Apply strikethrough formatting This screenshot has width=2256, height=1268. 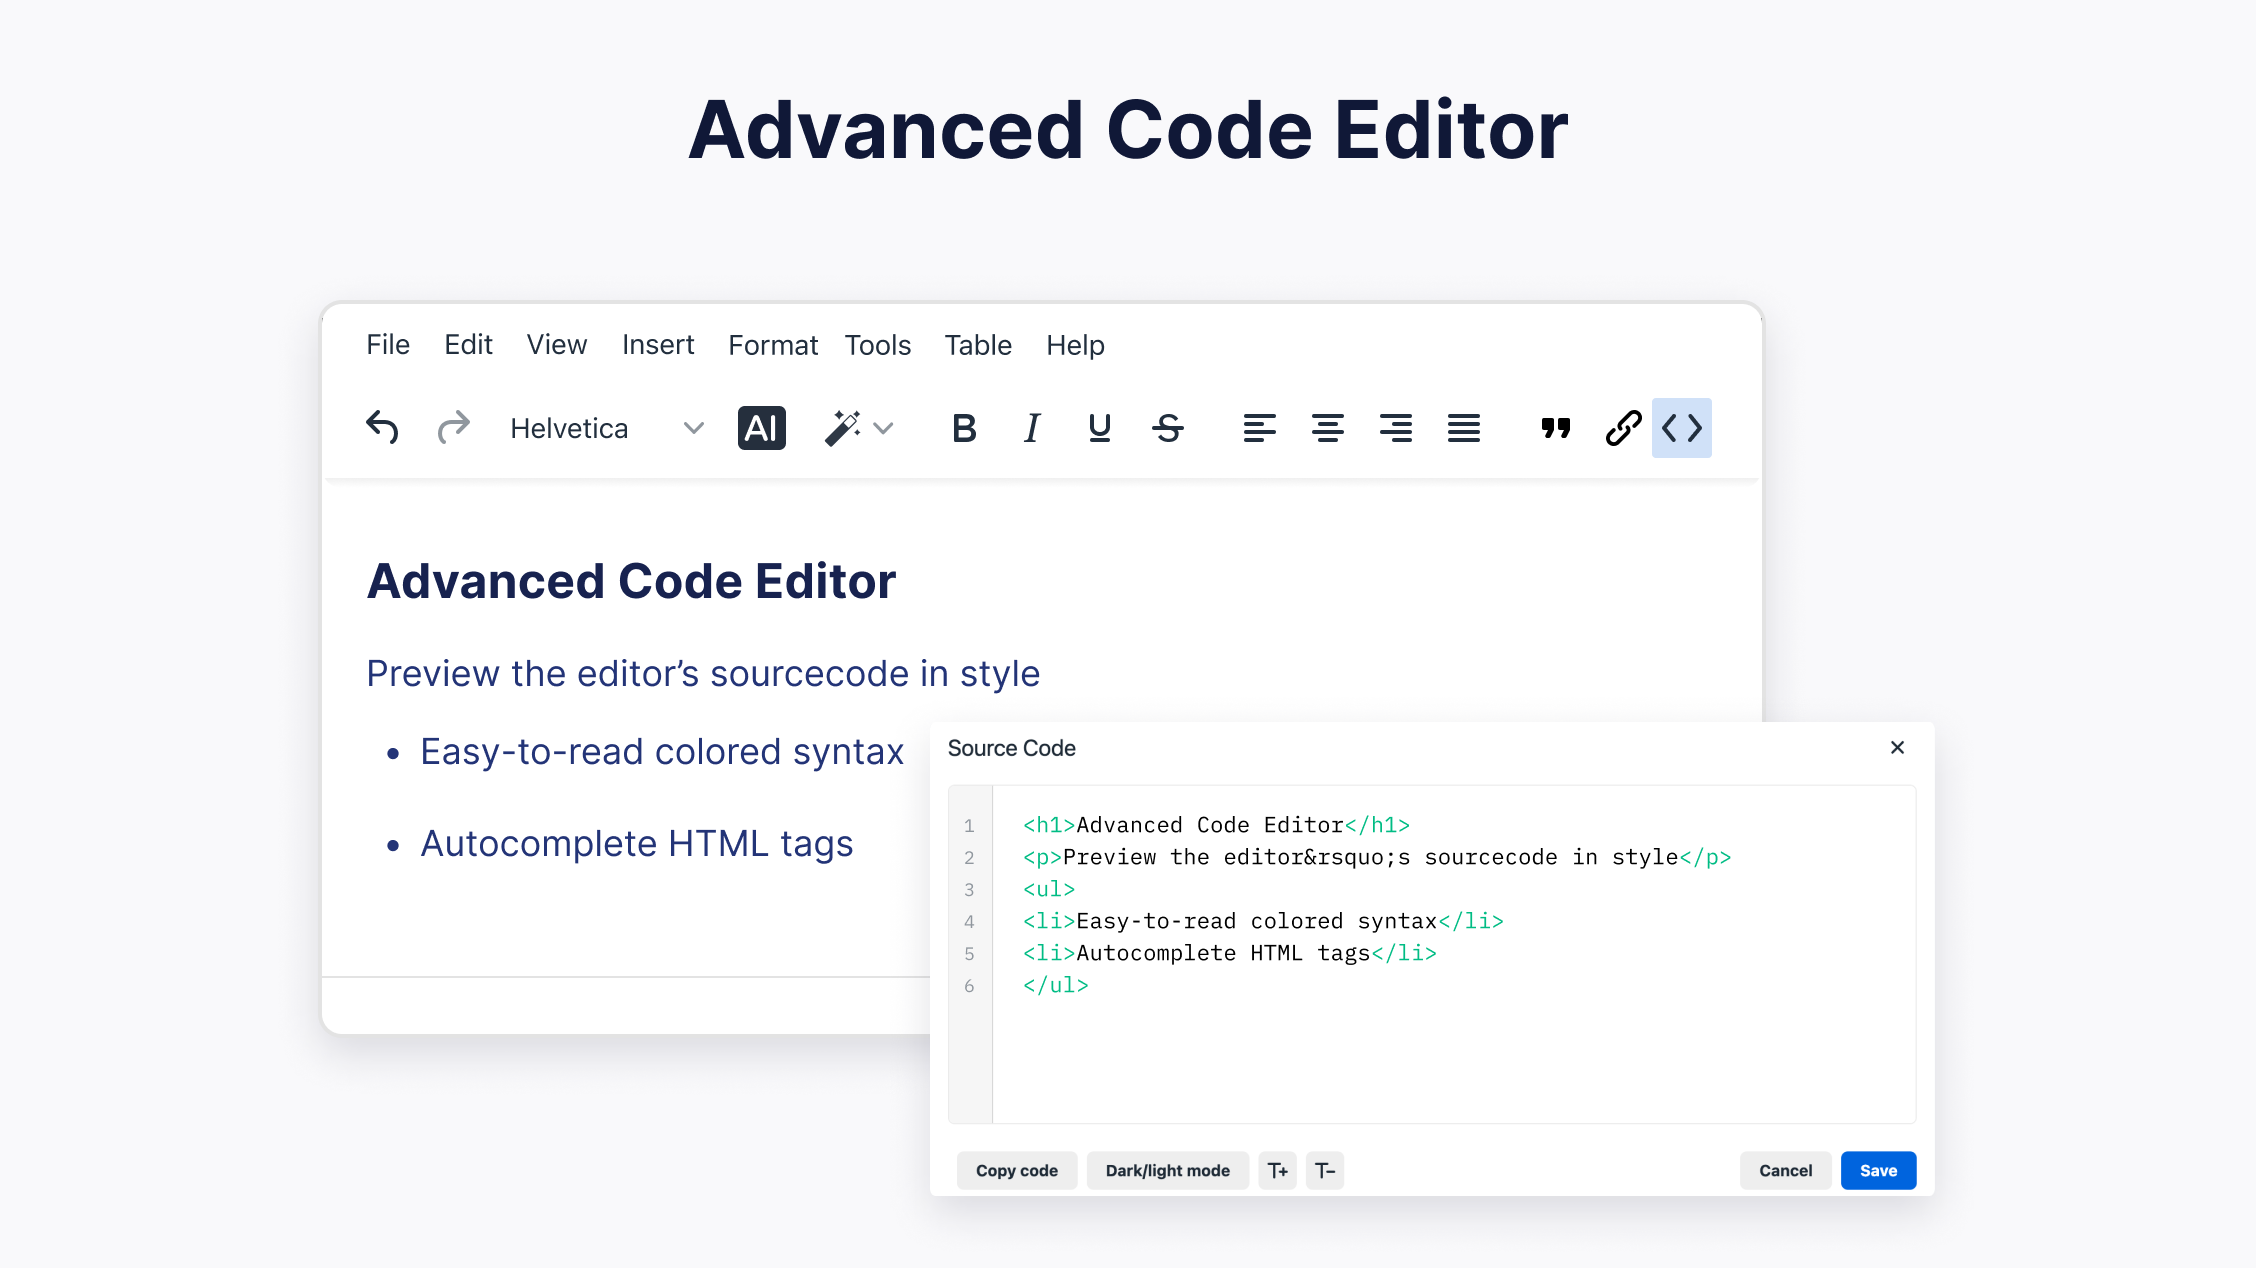[x=1167, y=428]
